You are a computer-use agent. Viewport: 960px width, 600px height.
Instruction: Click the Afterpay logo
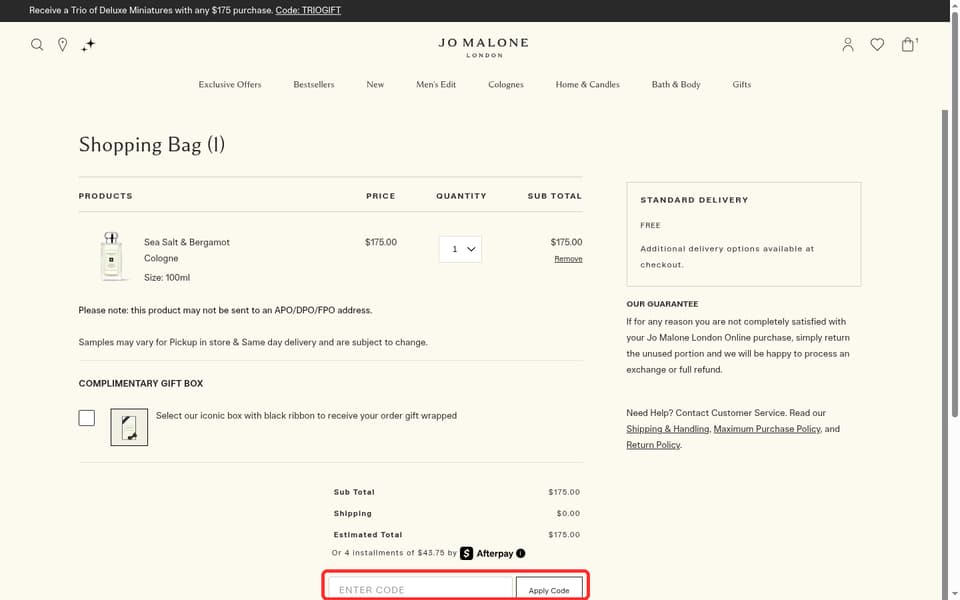click(487, 553)
